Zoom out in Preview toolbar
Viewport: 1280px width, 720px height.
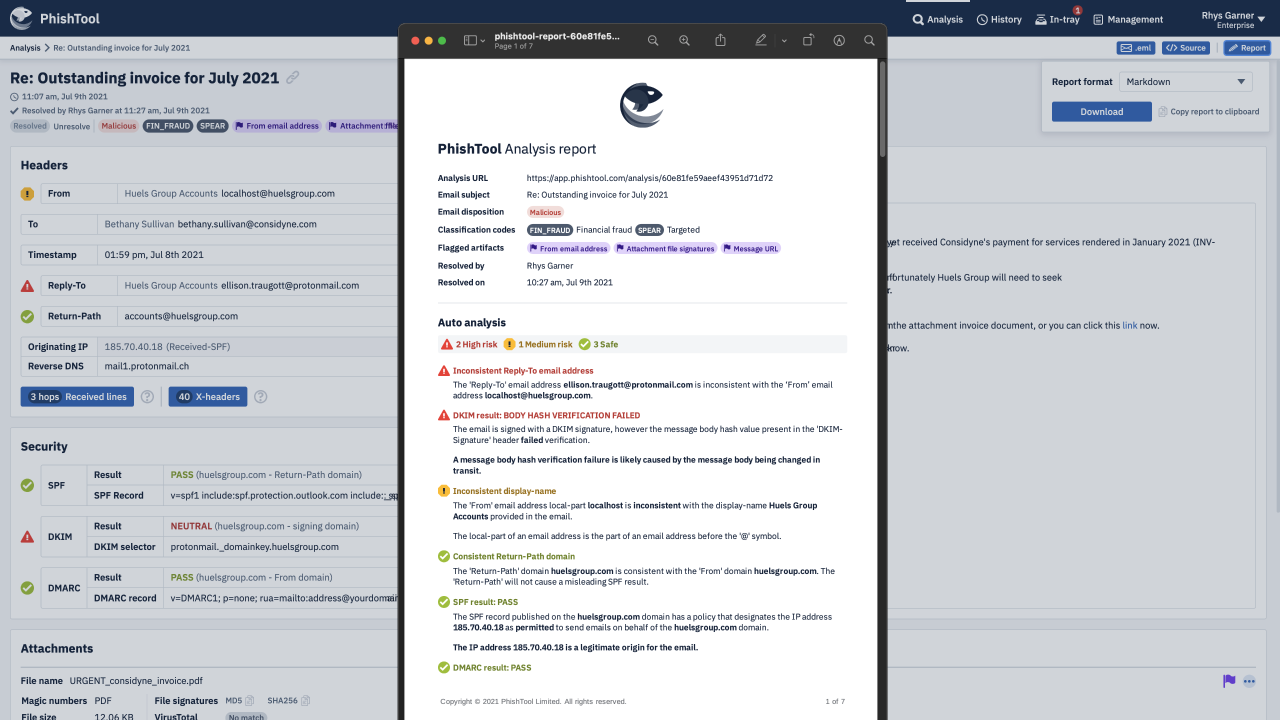click(x=653, y=41)
